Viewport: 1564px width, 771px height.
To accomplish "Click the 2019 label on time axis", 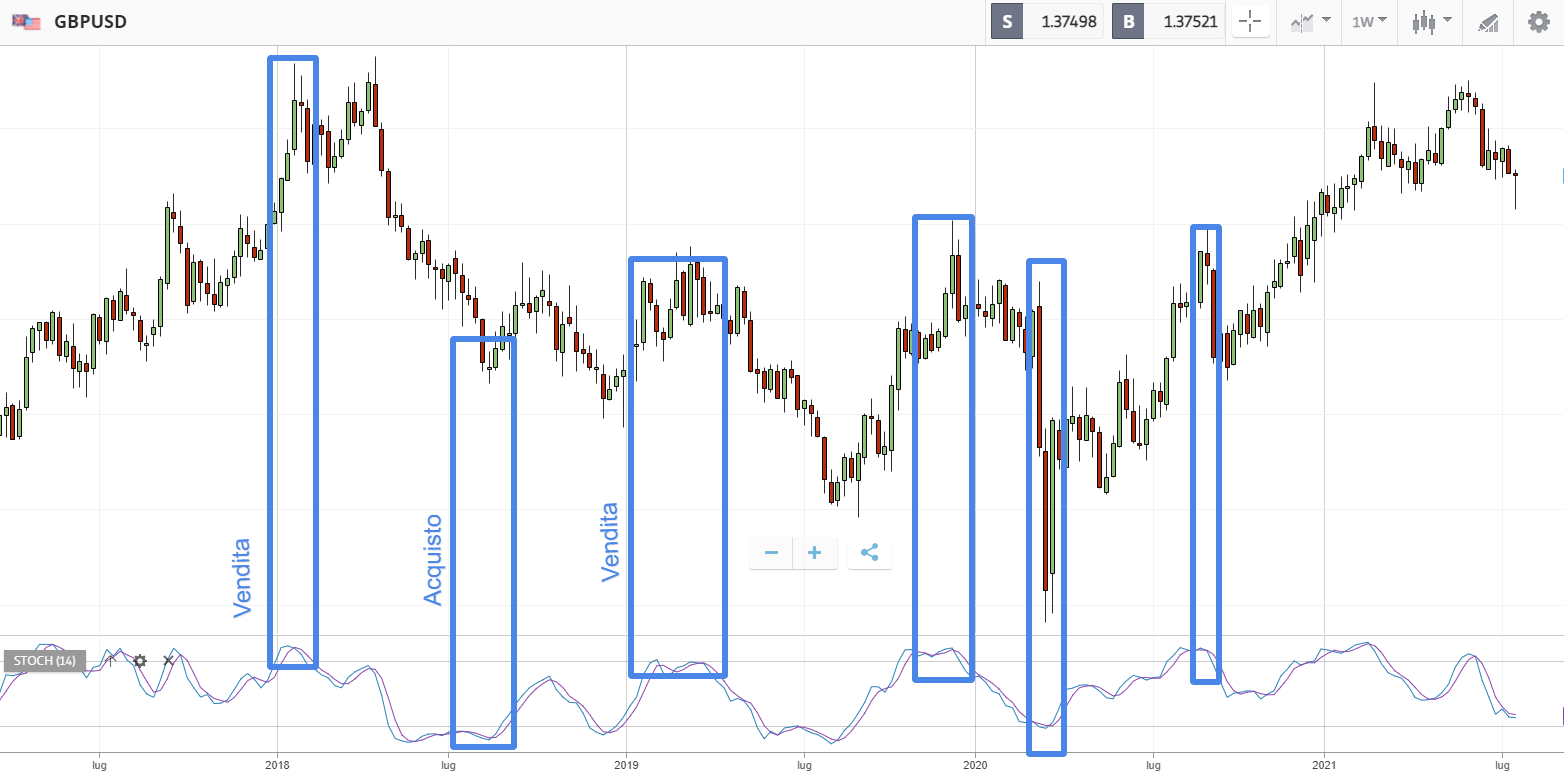I will click(626, 763).
